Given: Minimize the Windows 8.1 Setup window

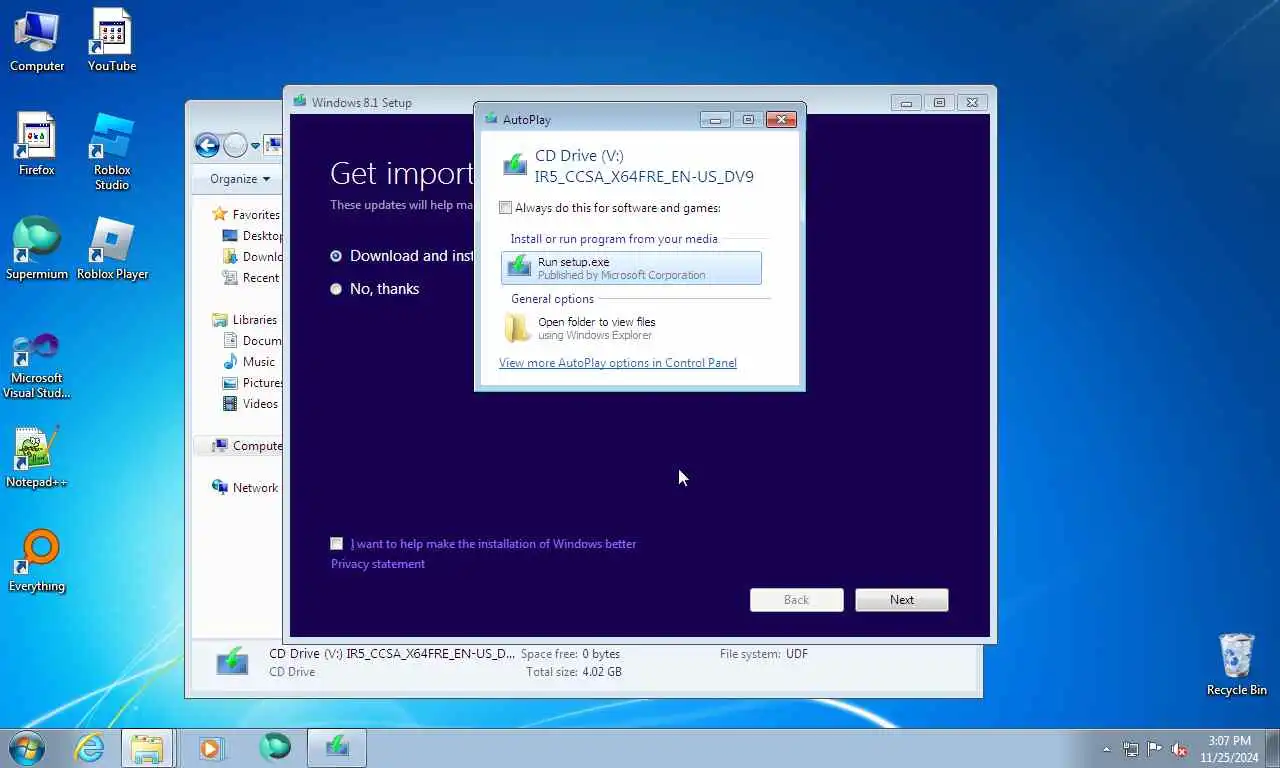Looking at the screenshot, I should point(906,102).
